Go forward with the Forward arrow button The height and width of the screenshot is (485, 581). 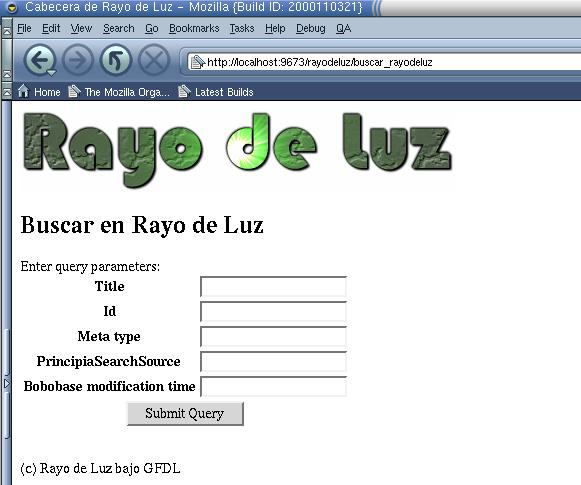[x=77, y=60]
